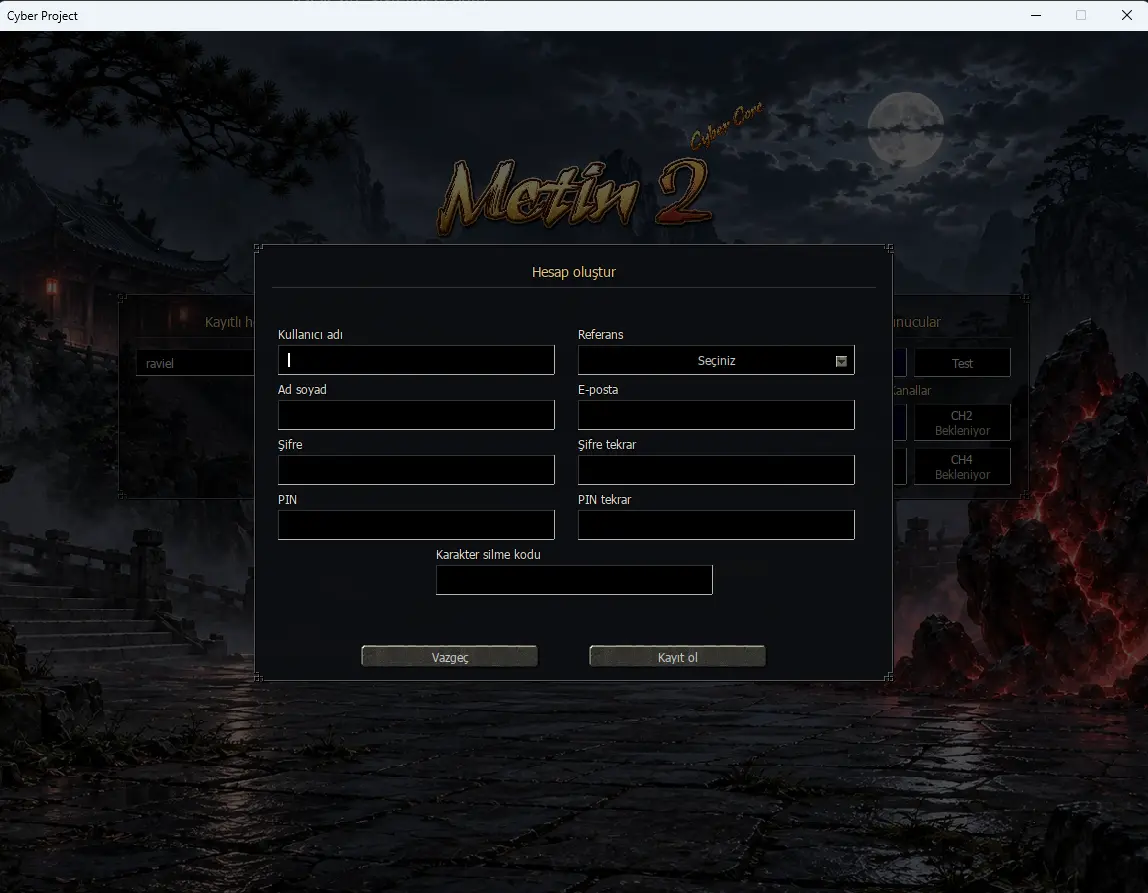Minimize the Cyber Project window
Screen dimensions: 1148x893
click(x=1036, y=15)
